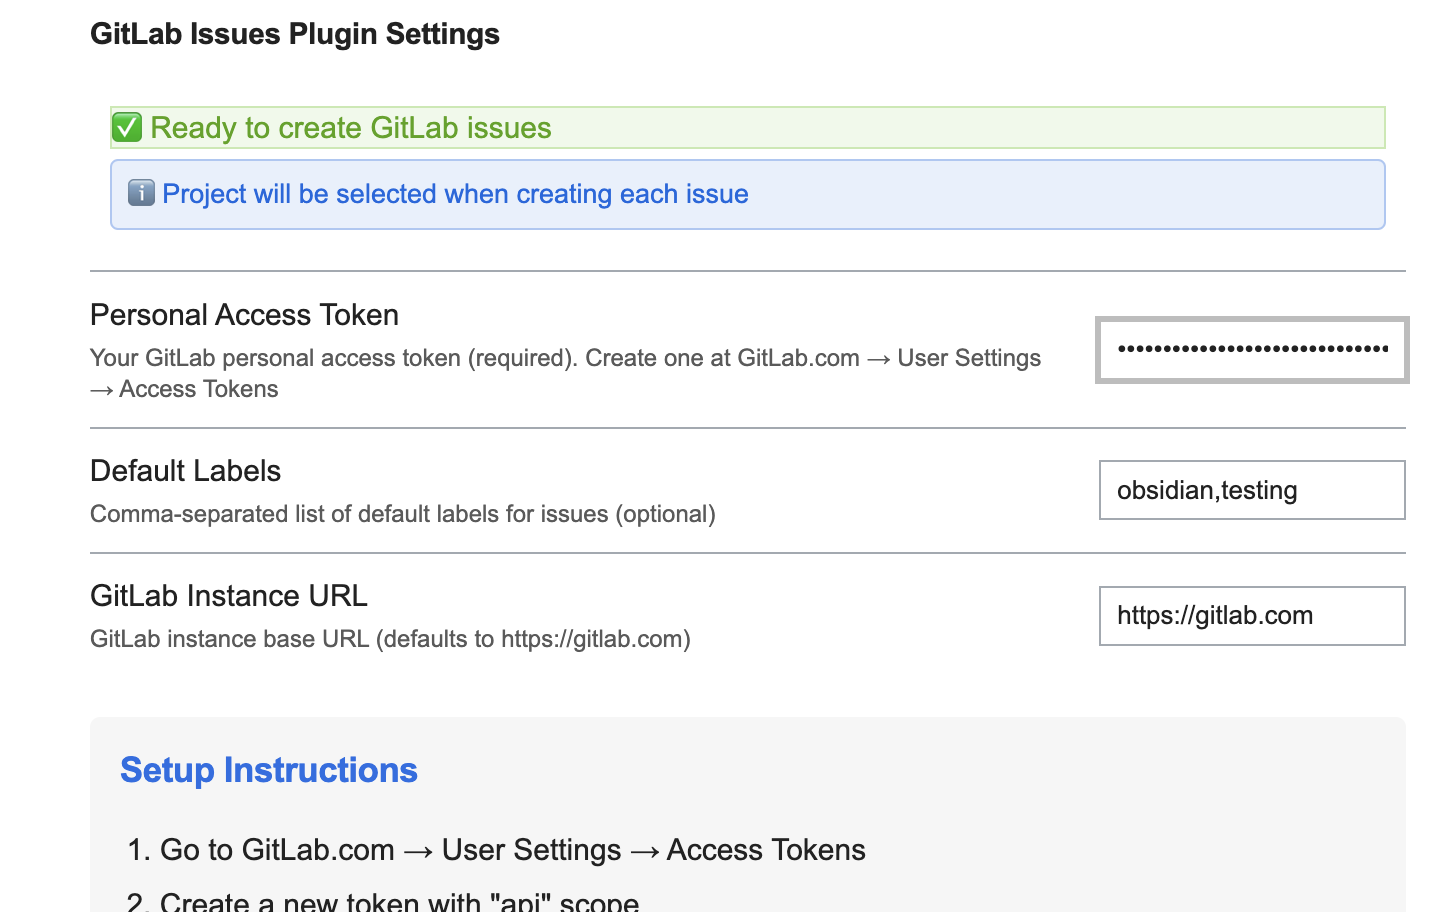The width and height of the screenshot is (1454, 912).
Task: Click the Personal Access Token label
Action: (x=244, y=314)
